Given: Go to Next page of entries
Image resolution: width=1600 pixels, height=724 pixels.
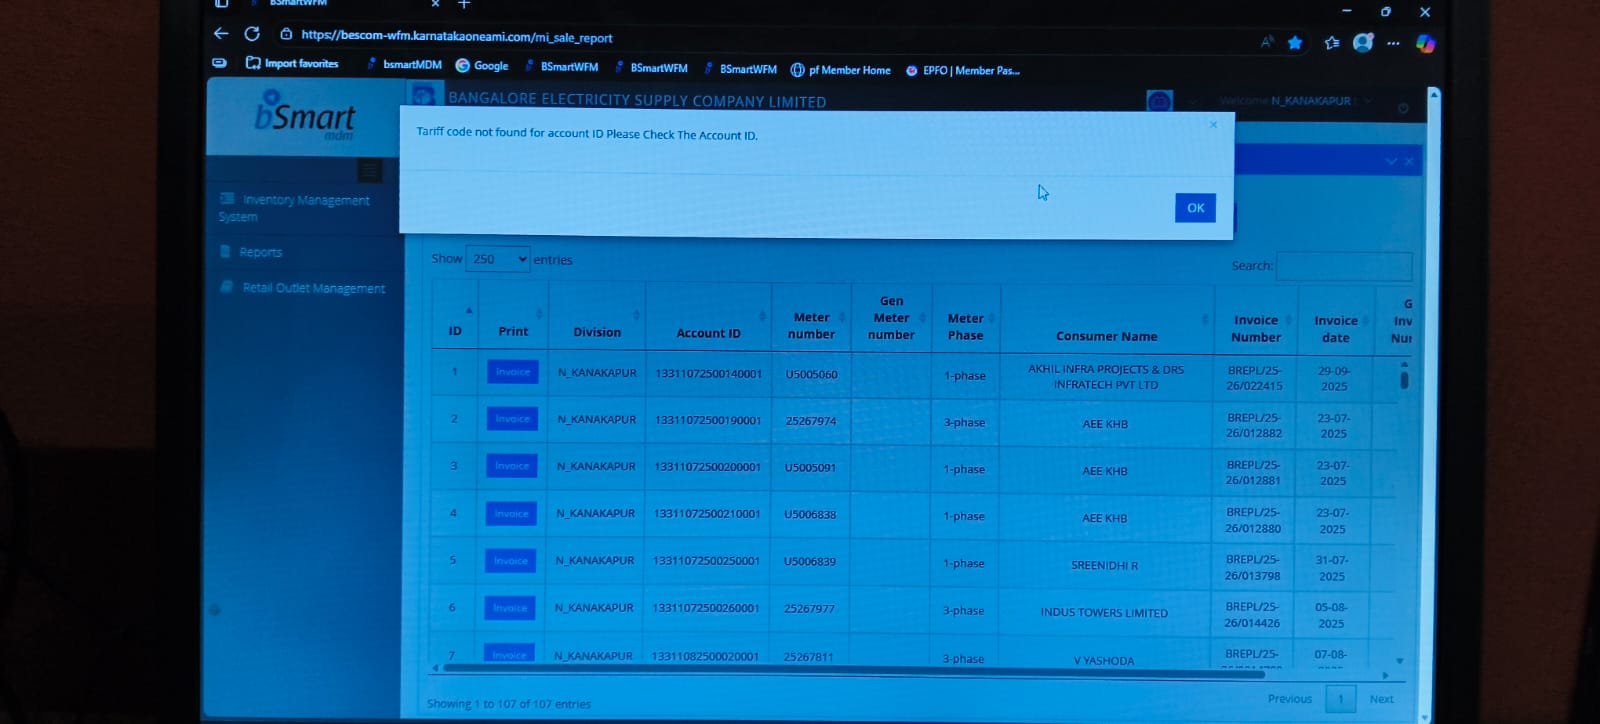Looking at the screenshot, I should [x=1381, y=699].
